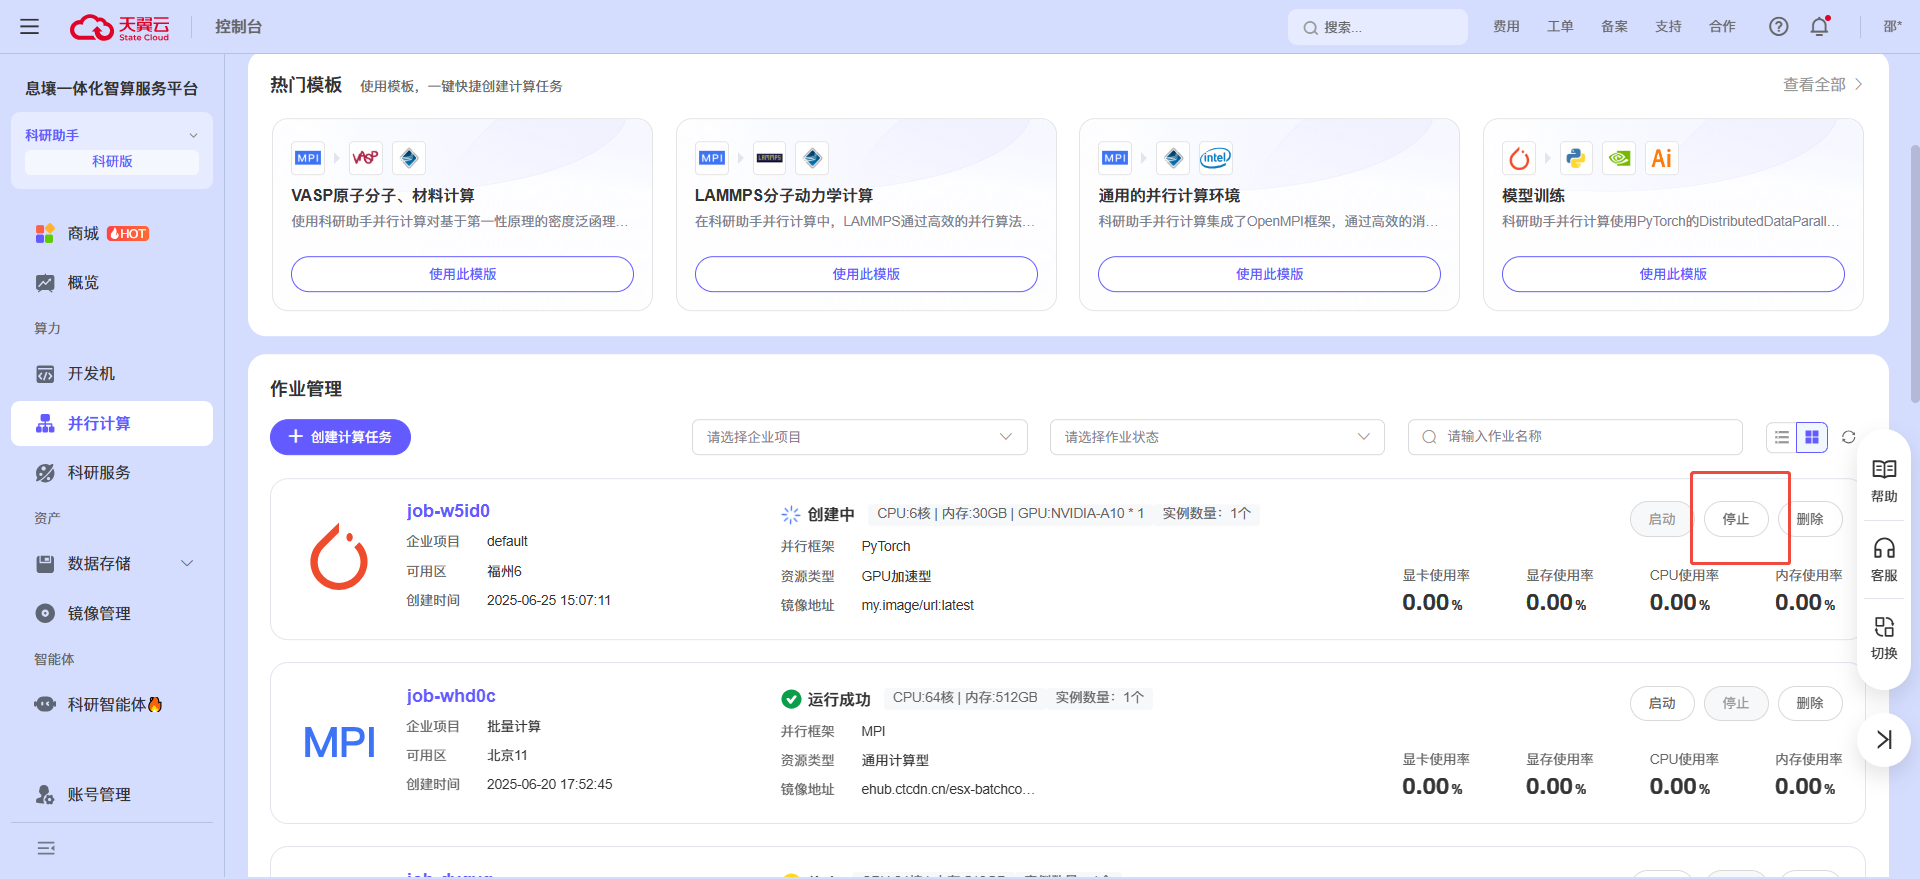Open the 备案 top menu
The height and width of the screenshot is (879, 1920).
[x=1614, y=27]
